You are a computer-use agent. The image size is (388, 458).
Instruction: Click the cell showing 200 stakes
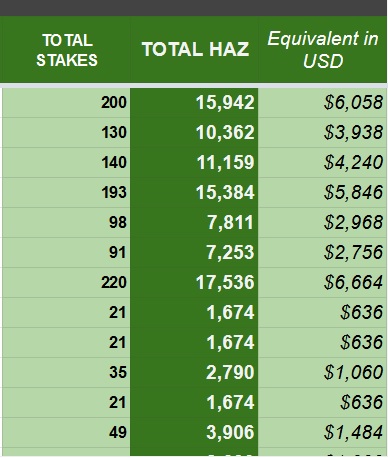(x=66, y=102)
